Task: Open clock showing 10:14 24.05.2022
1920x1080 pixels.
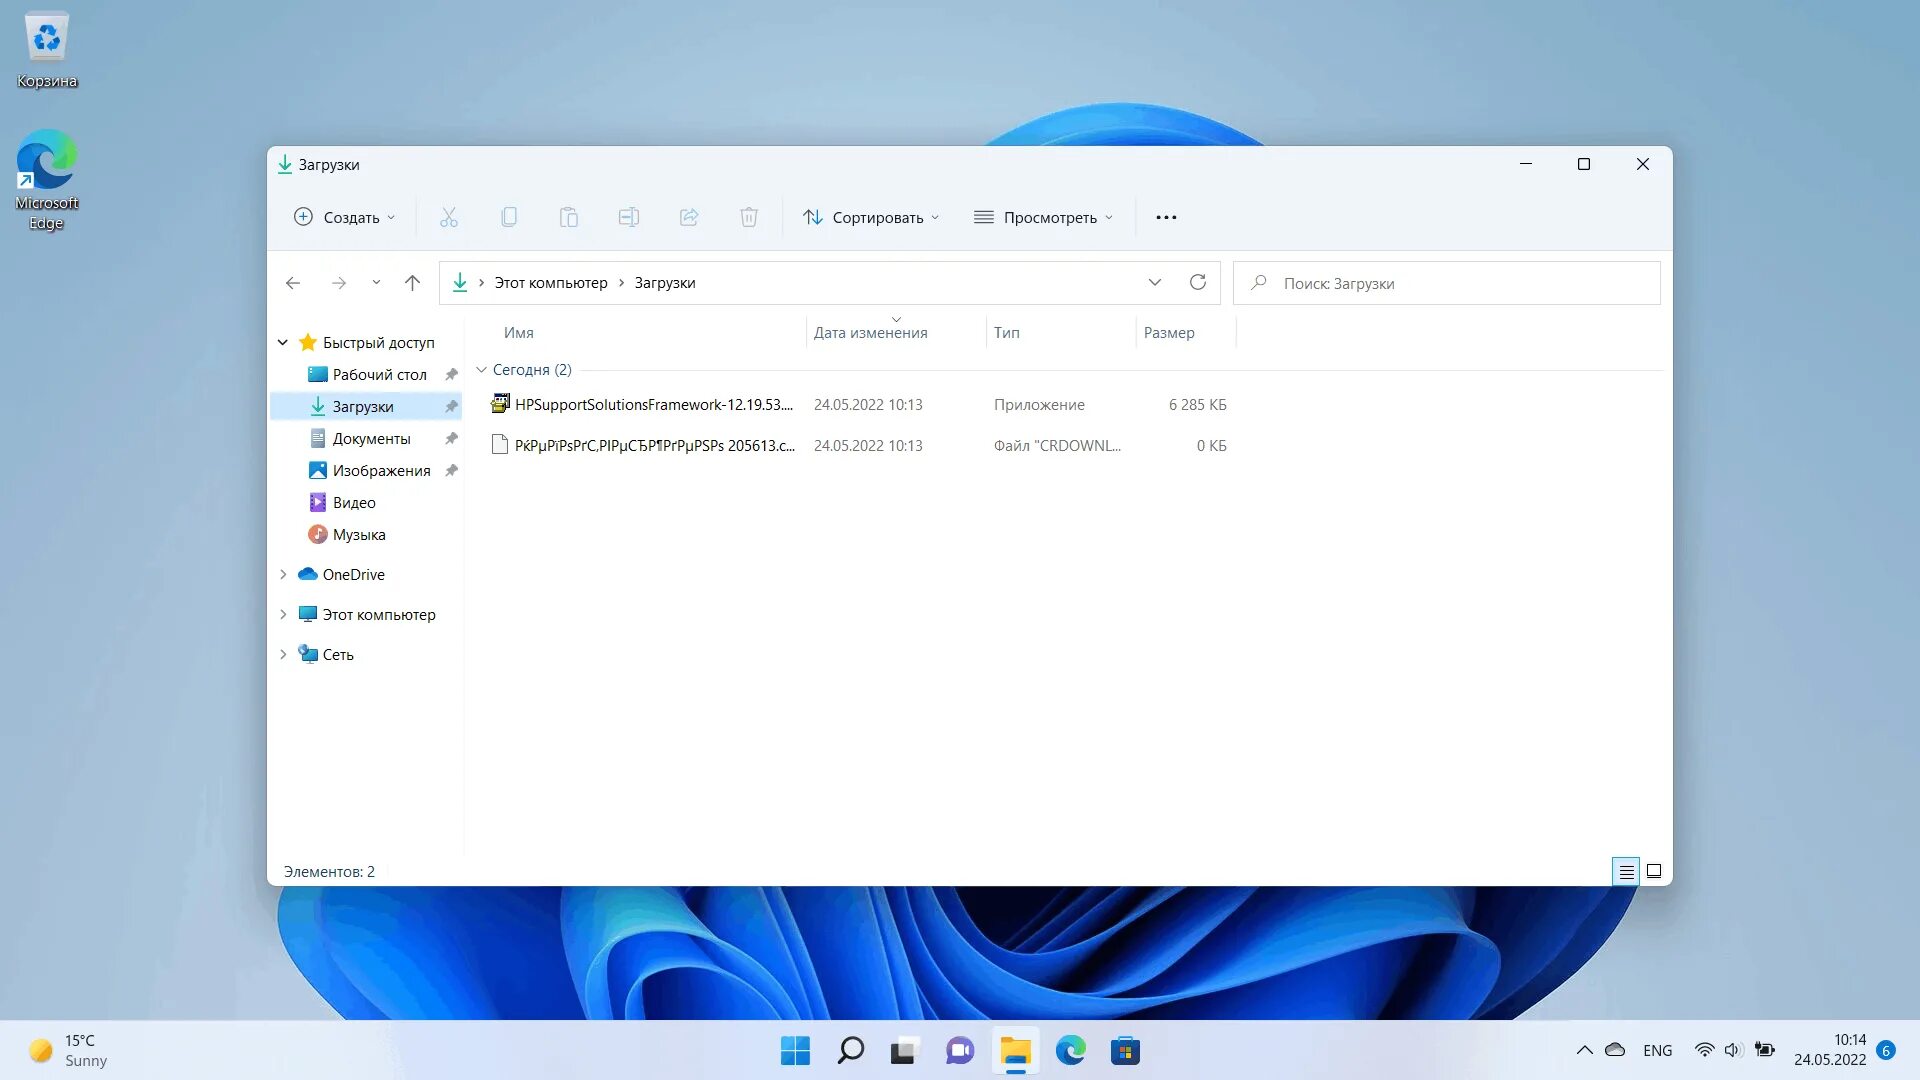Action: (1829, 1050)
